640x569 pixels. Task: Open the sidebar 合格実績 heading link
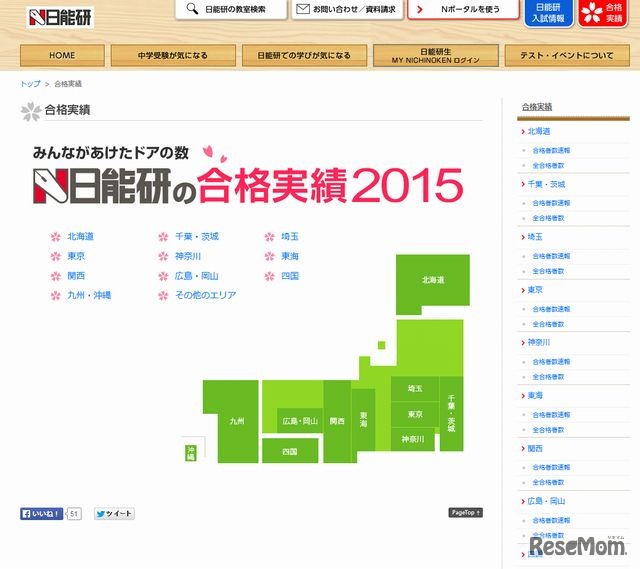[x=537, y=107]
